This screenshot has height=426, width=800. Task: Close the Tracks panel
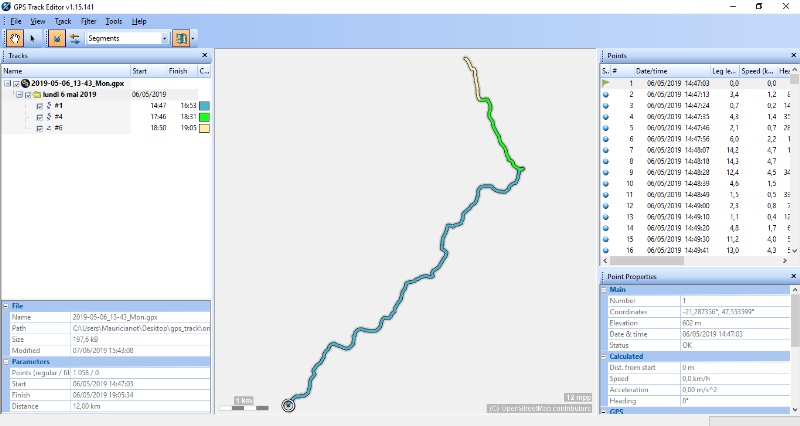tap(205, 55)
